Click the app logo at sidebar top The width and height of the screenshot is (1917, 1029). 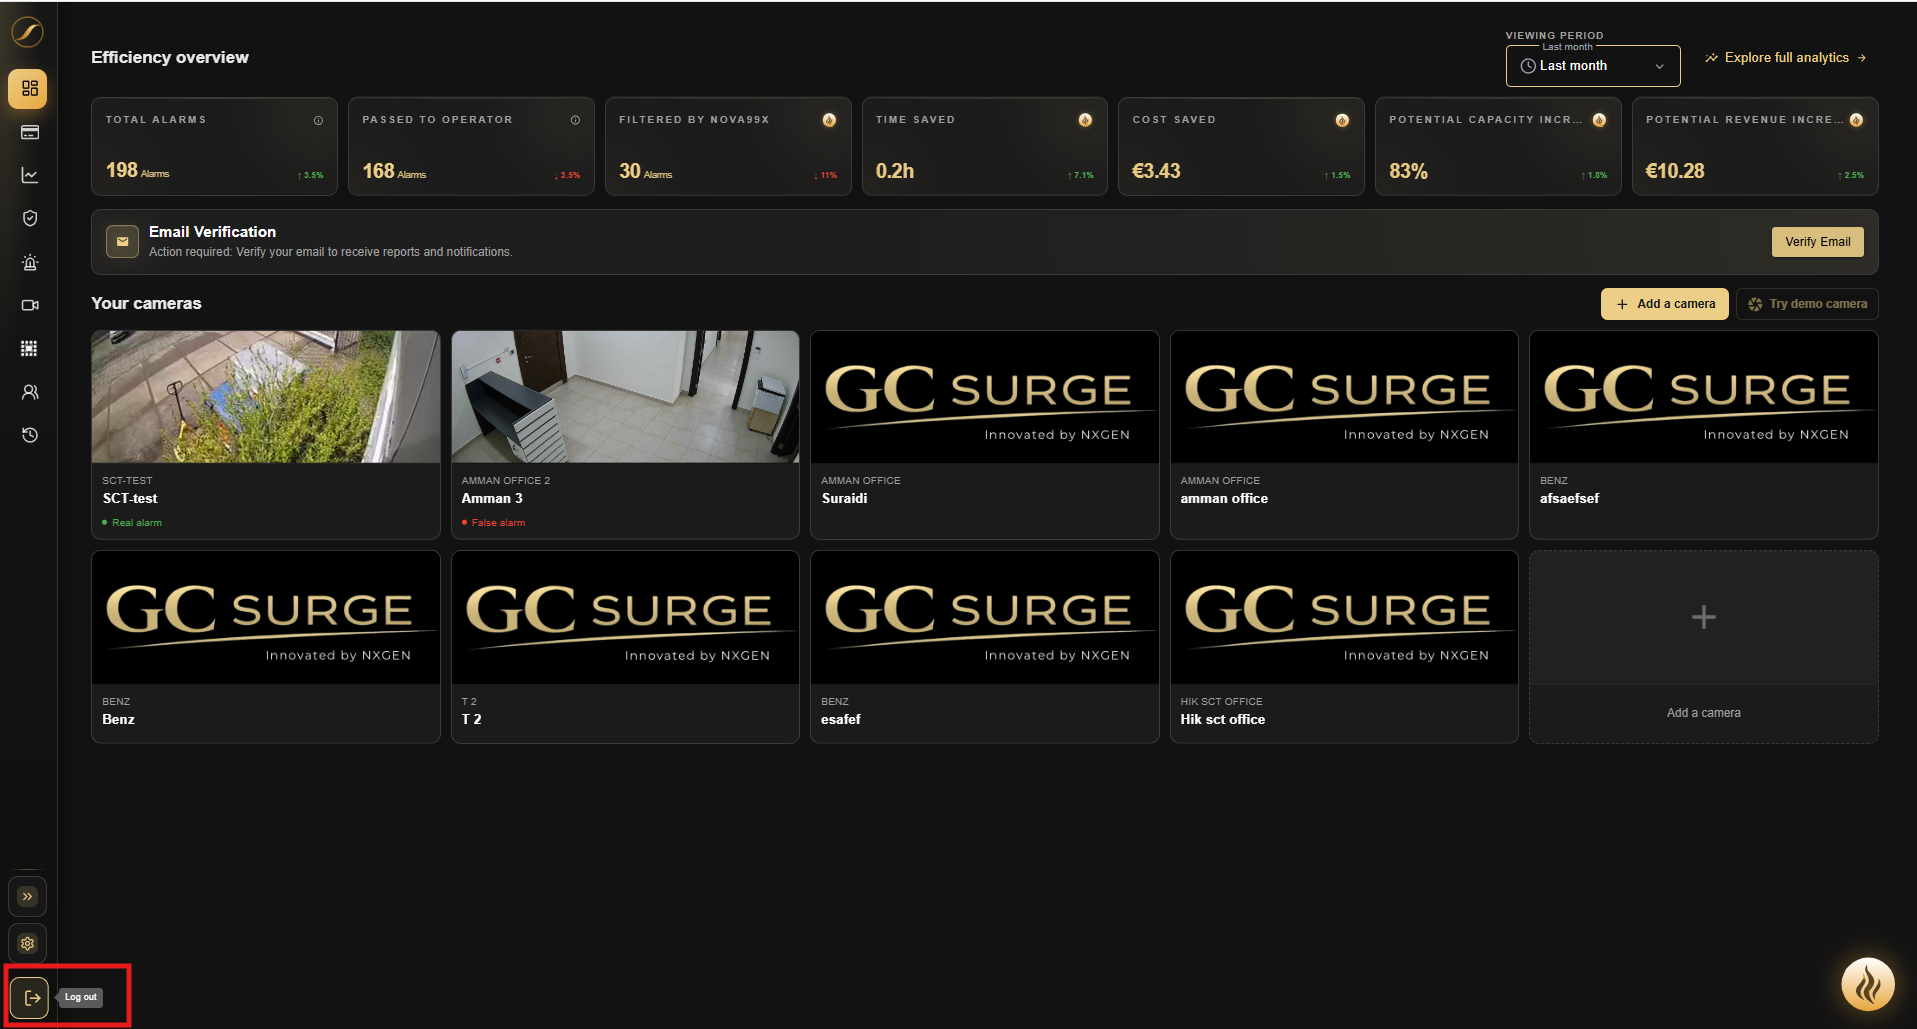(27, 32)
